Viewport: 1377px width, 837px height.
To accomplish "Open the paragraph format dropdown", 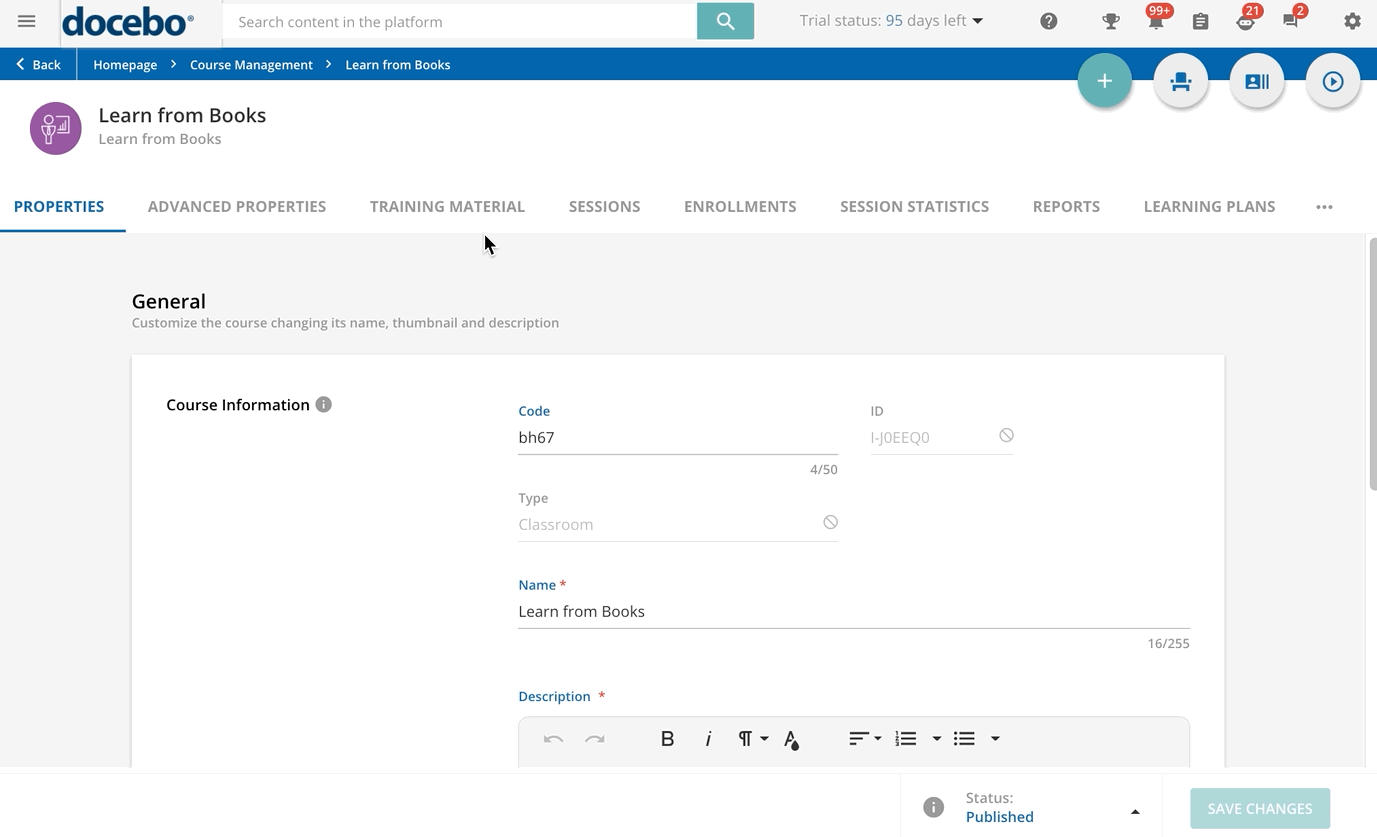I will (752, 739).
